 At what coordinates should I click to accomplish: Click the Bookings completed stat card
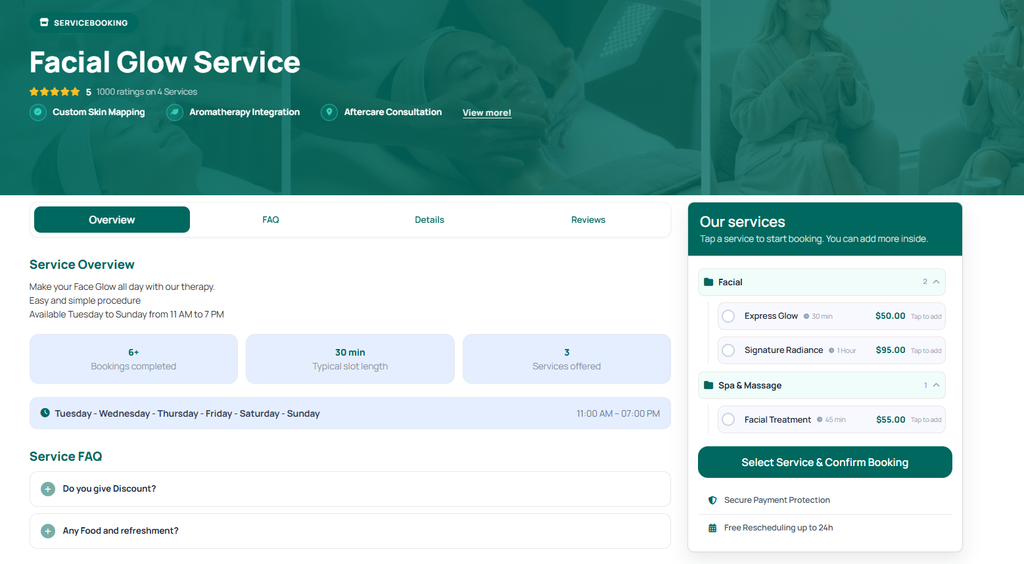(133, 359)
